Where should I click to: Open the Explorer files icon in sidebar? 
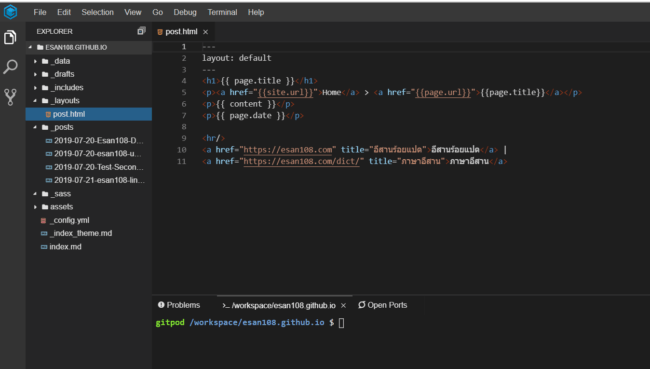pos(10,37)
